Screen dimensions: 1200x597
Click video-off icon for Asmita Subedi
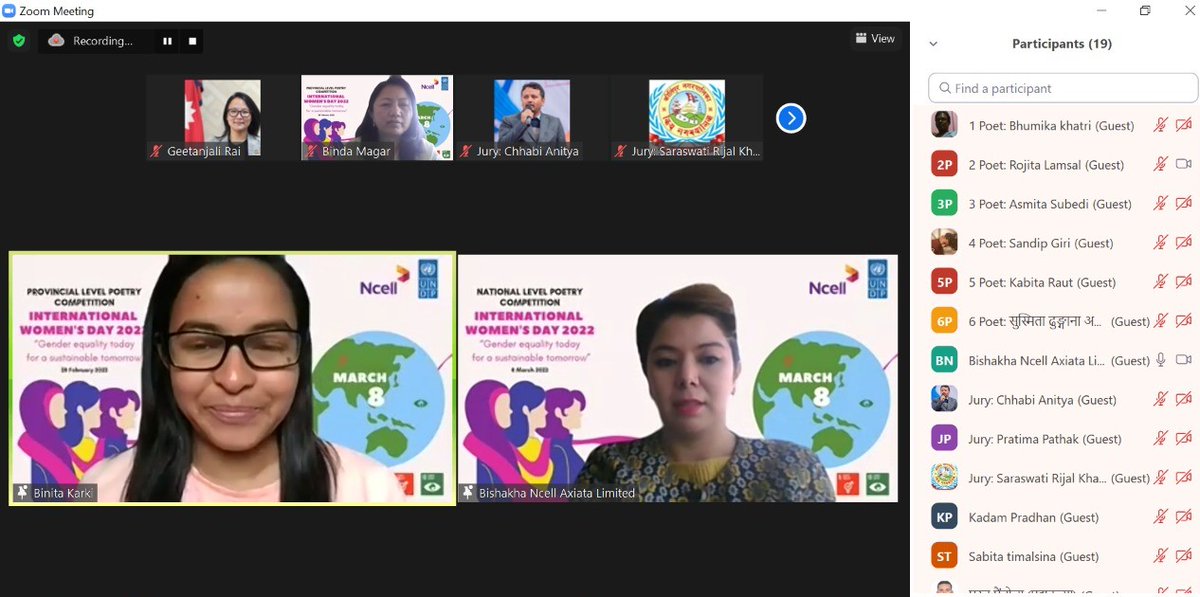pyautogui.click(x=1184, y=203)
